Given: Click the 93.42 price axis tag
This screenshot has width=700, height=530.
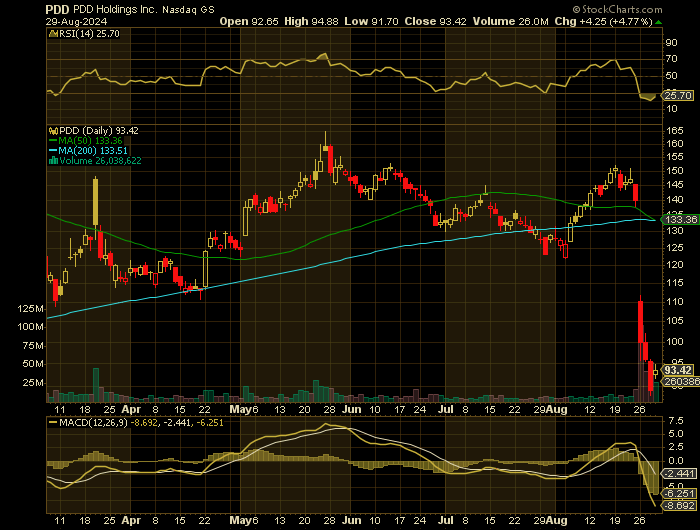Looking at the screenshot, I should [x=678, y=370].
